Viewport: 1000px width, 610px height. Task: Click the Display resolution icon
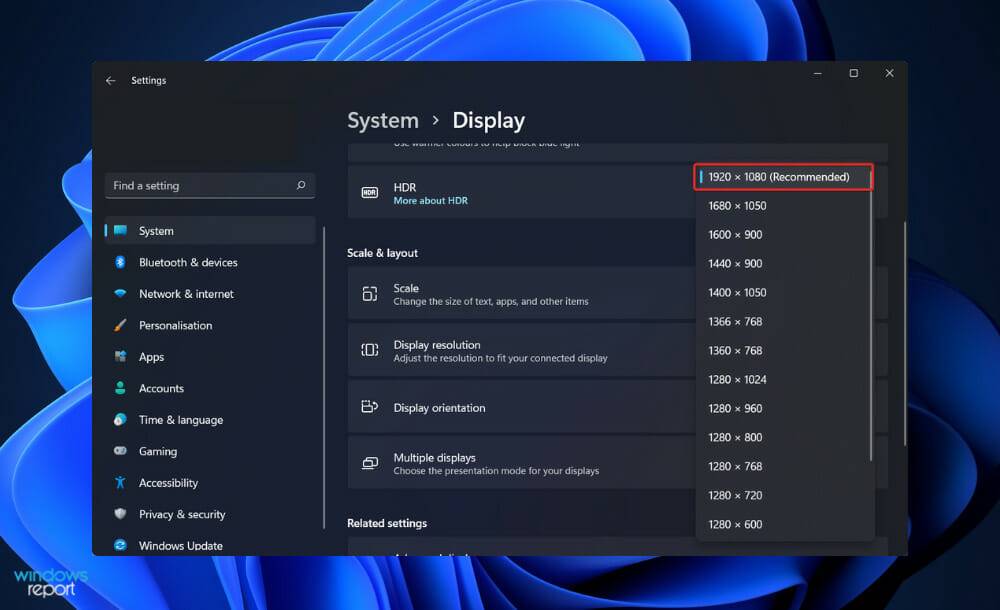pyautogui.click(x=369, y=350)
